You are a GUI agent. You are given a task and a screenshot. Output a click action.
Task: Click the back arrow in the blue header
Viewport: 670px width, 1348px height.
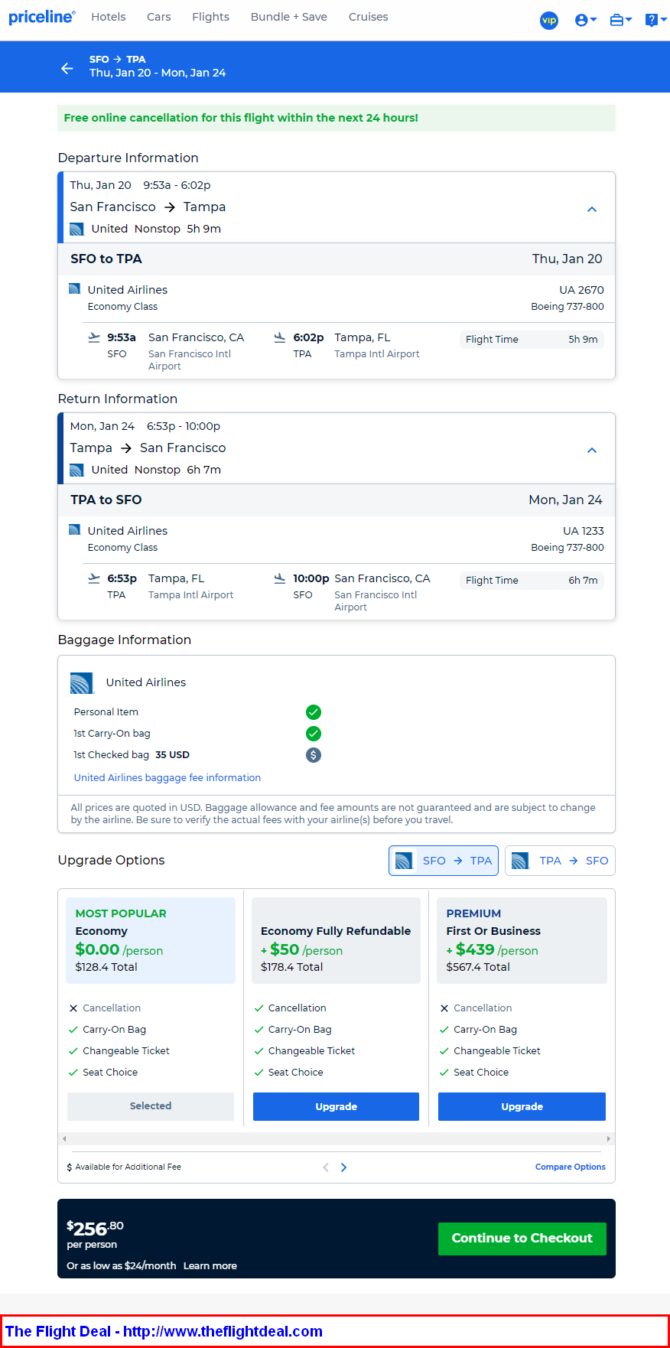67,68
